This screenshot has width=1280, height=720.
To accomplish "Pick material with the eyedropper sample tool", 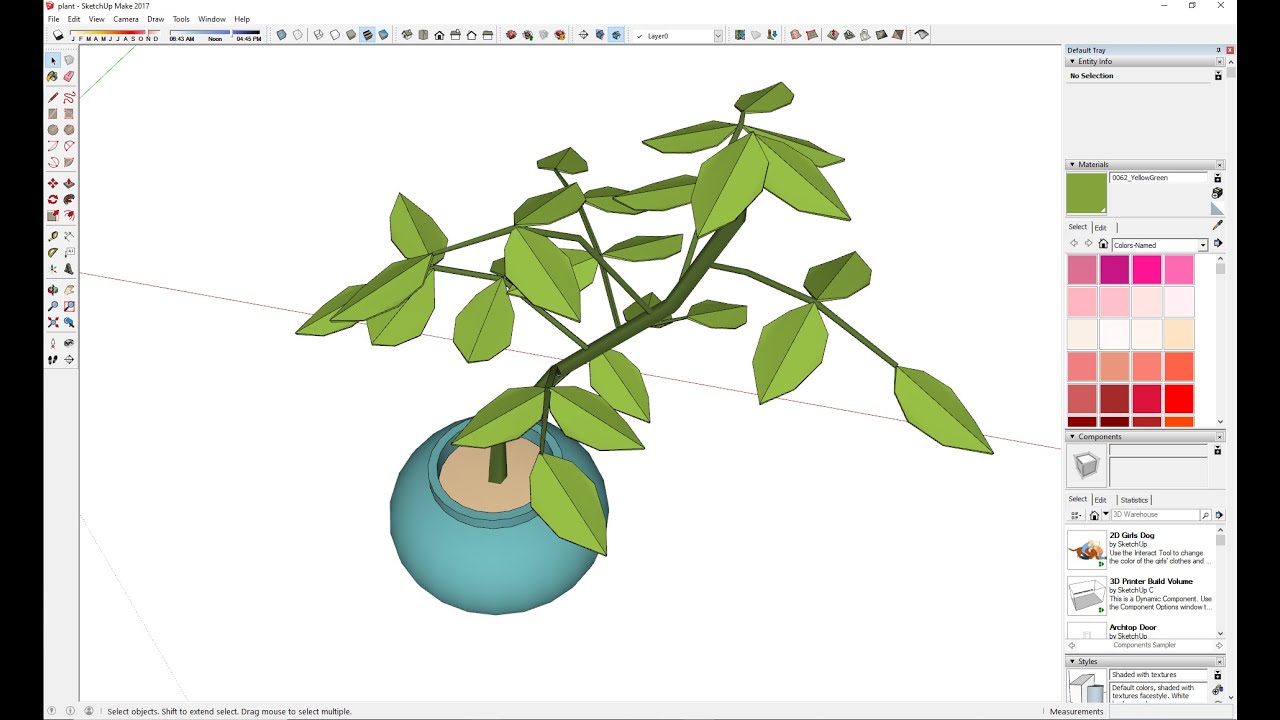I will pos(1217,226).
